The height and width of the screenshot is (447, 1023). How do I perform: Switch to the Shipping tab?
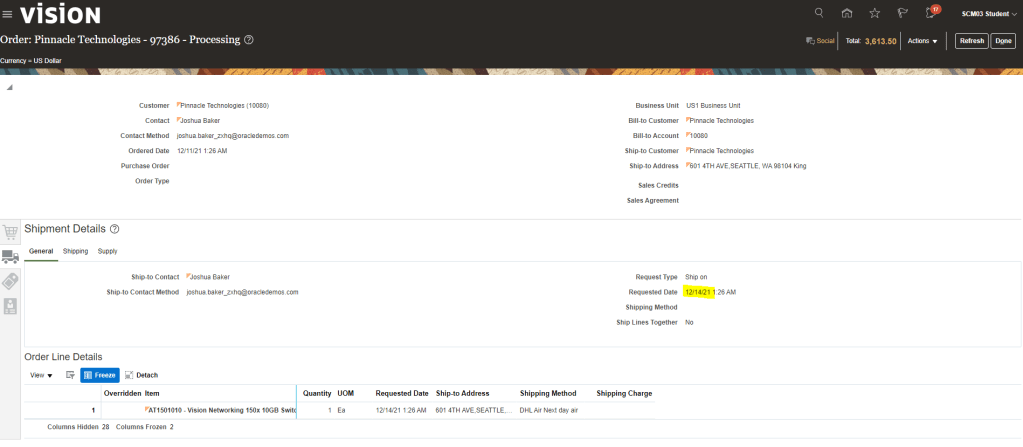(75, 251)
